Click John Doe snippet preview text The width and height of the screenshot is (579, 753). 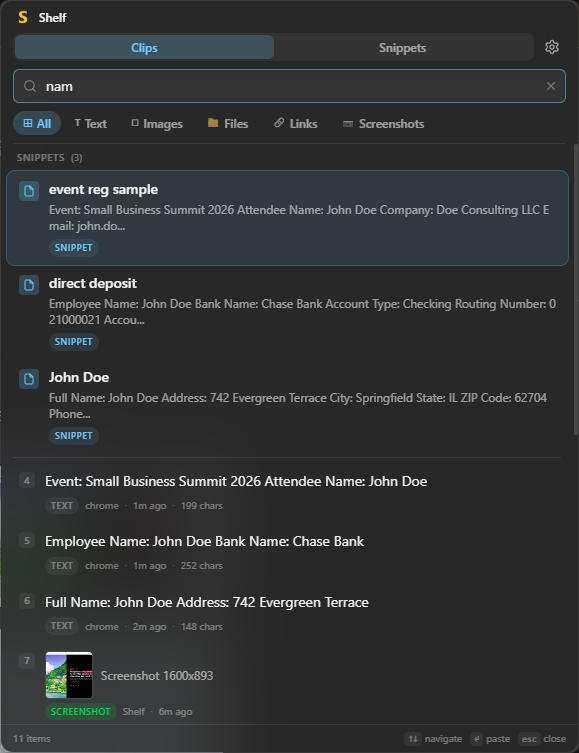pos(298,406)
